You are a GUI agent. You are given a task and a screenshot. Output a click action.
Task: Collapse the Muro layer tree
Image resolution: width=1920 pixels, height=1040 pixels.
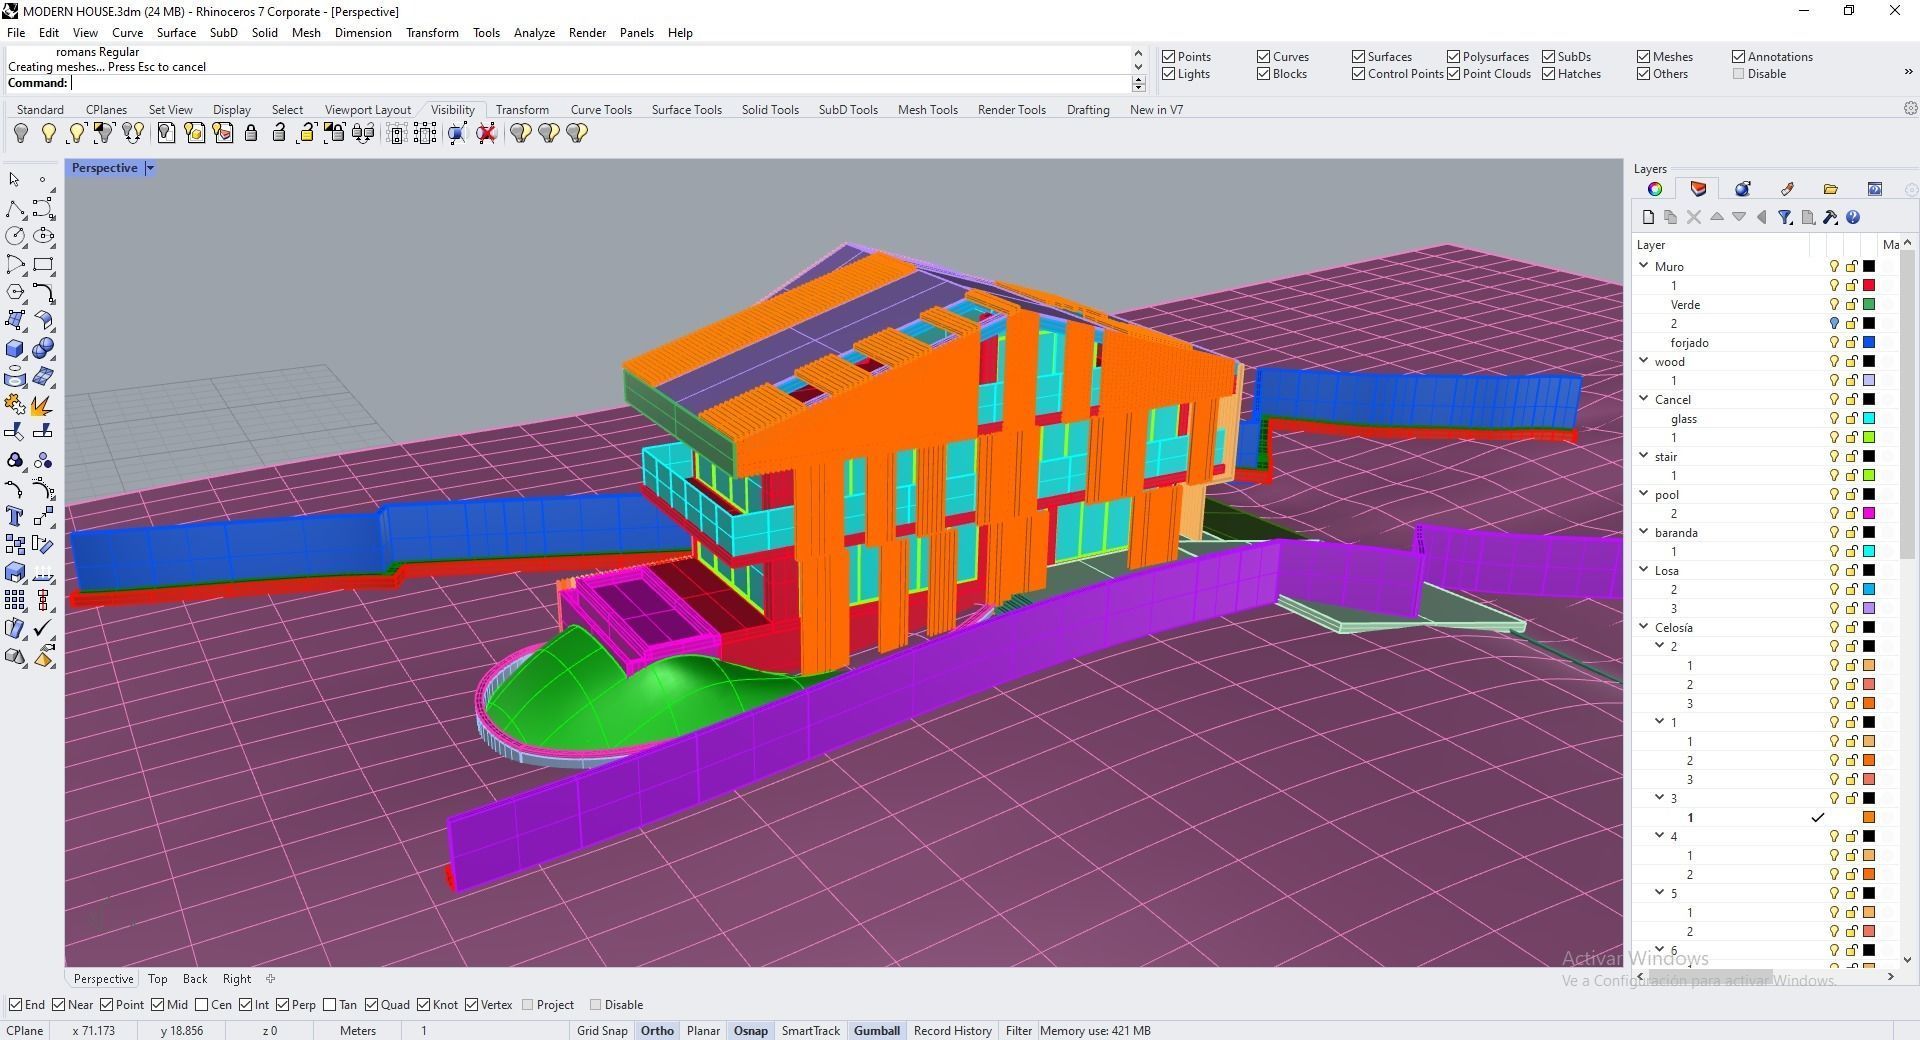(1643, 266)
